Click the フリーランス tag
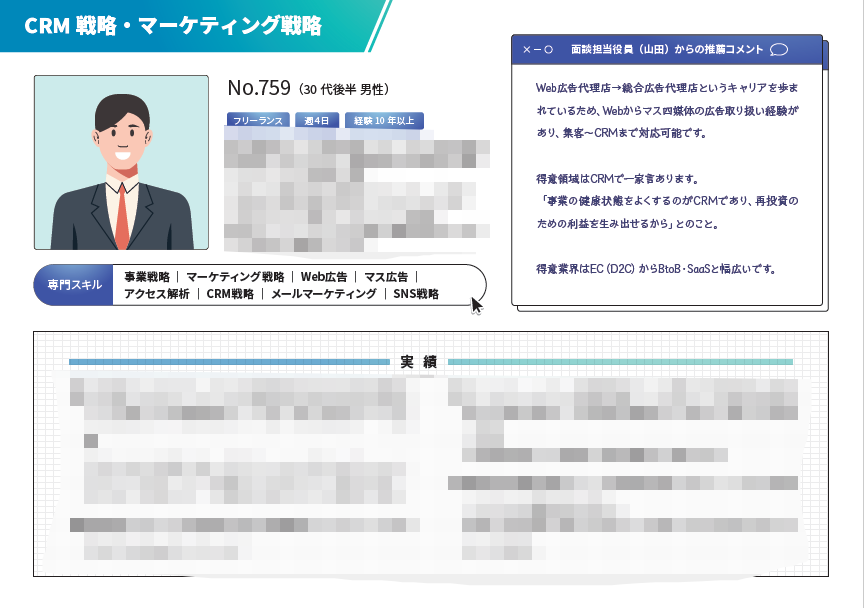864x608 pixels. (x=258, y=120)
